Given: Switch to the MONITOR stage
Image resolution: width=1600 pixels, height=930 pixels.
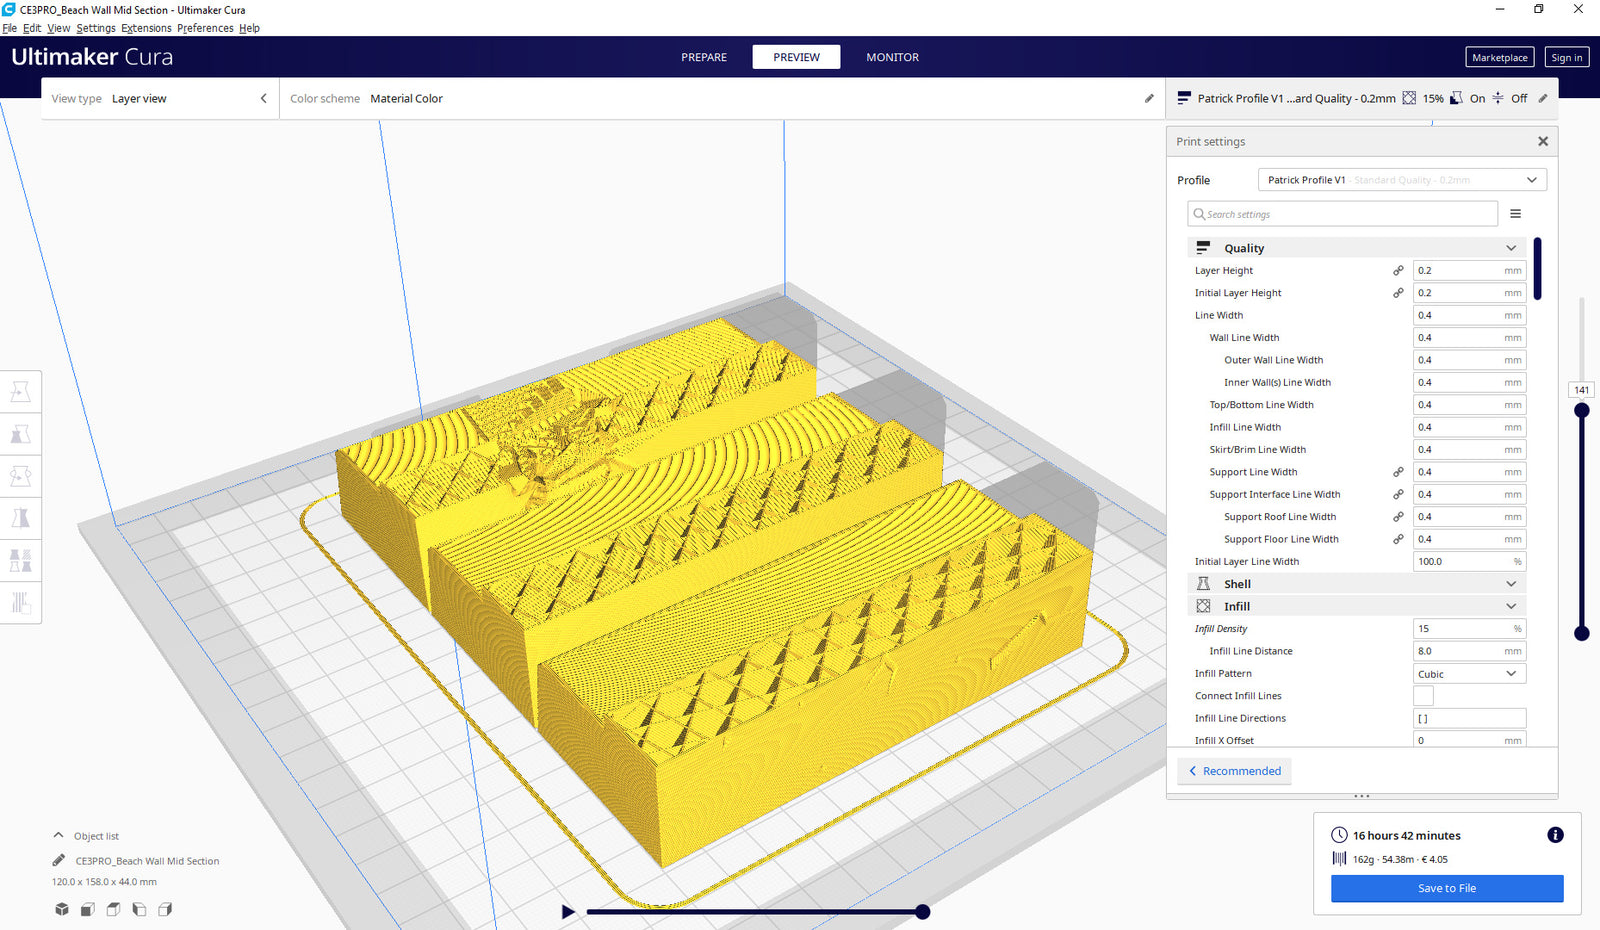Looking at the screenshot, I should 892,57.
